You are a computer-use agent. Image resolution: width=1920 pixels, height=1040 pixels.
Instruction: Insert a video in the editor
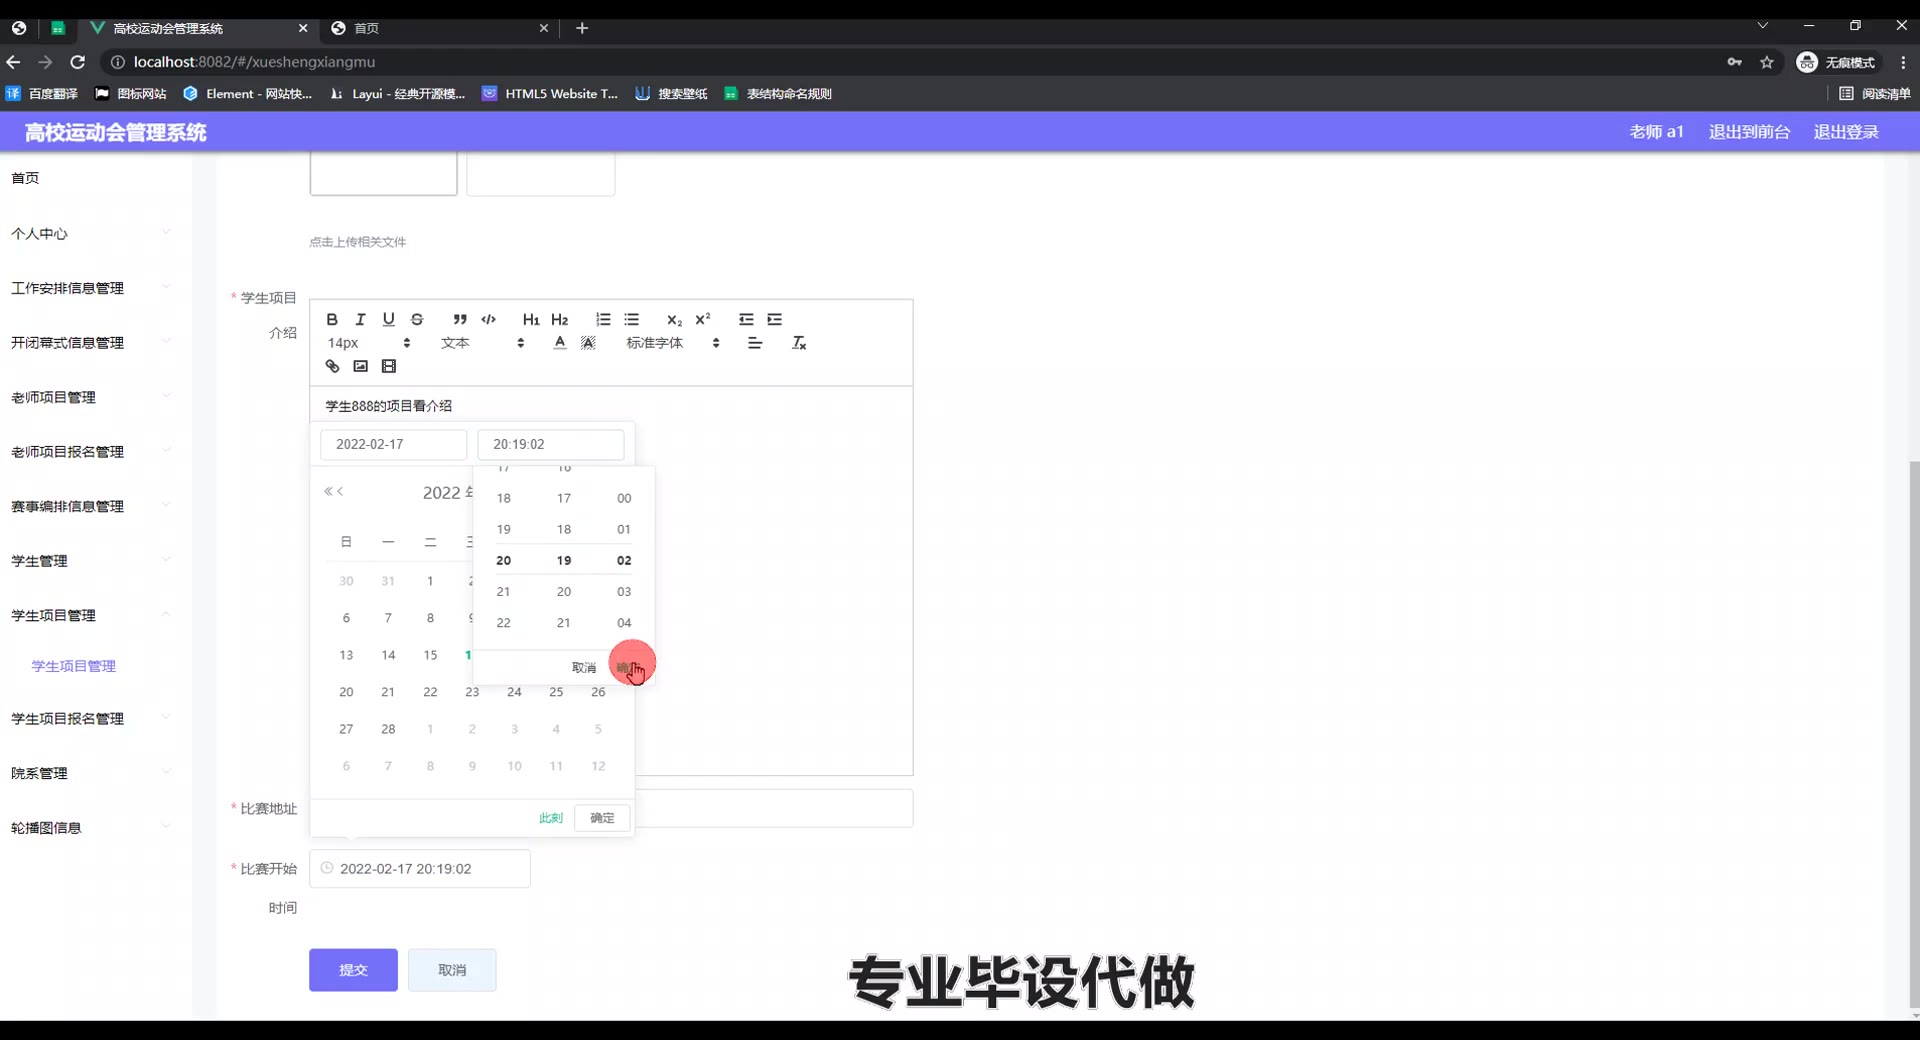[389, 366]
